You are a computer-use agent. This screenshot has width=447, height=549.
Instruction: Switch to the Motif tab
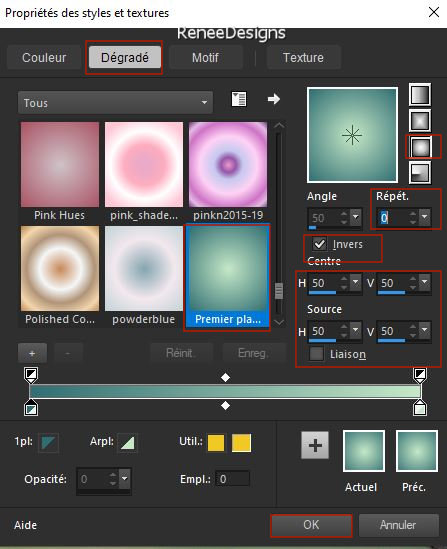tap(206, 57)
